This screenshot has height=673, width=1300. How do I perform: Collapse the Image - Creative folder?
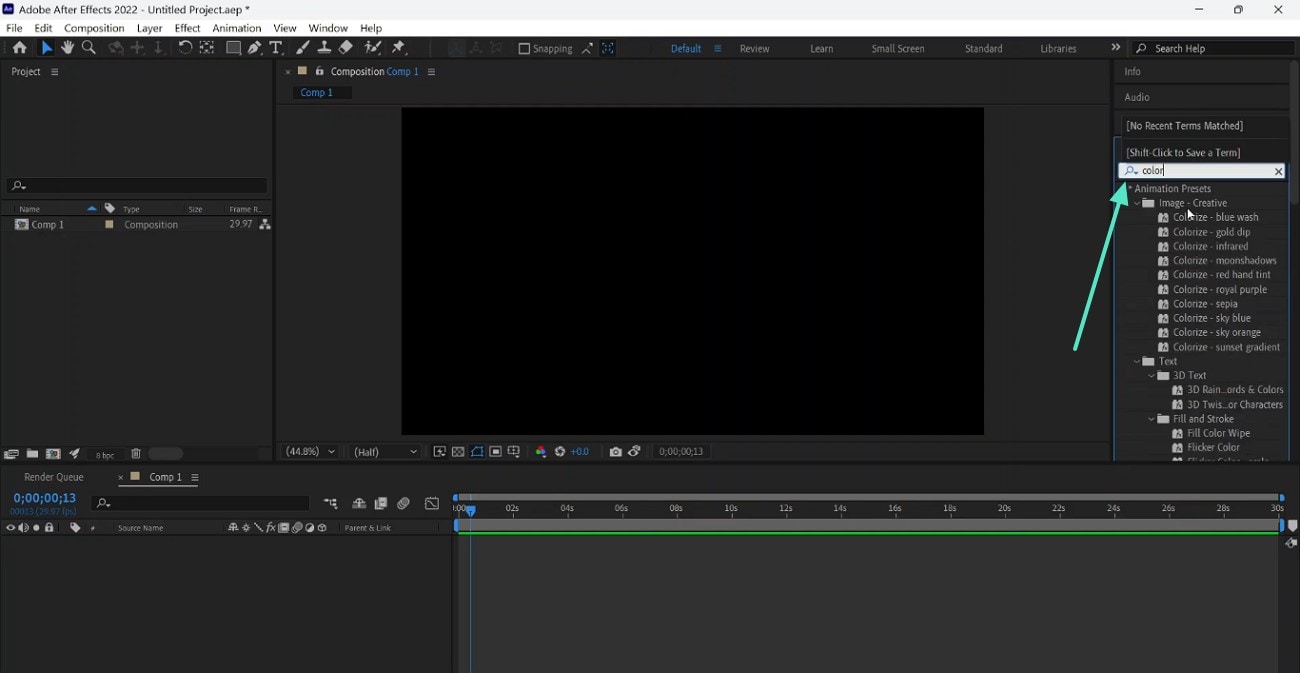pyautogui.click(x=1138, y=203)
